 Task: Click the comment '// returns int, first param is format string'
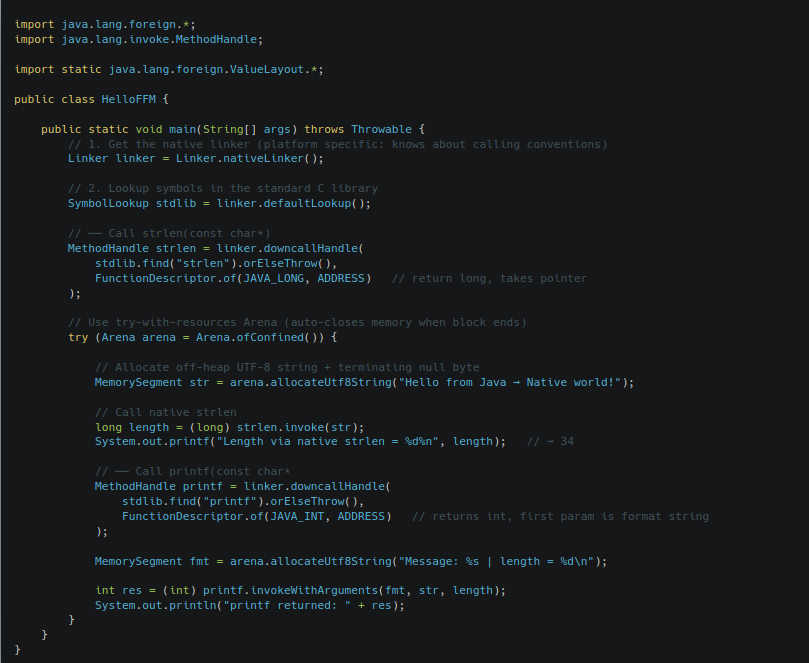[560, 516]
